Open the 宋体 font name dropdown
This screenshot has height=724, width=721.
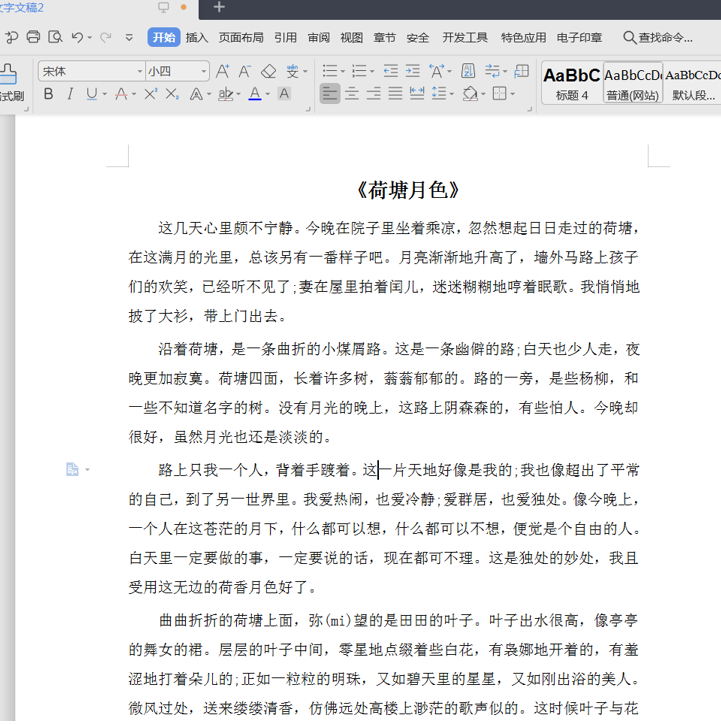click(139, 72)
